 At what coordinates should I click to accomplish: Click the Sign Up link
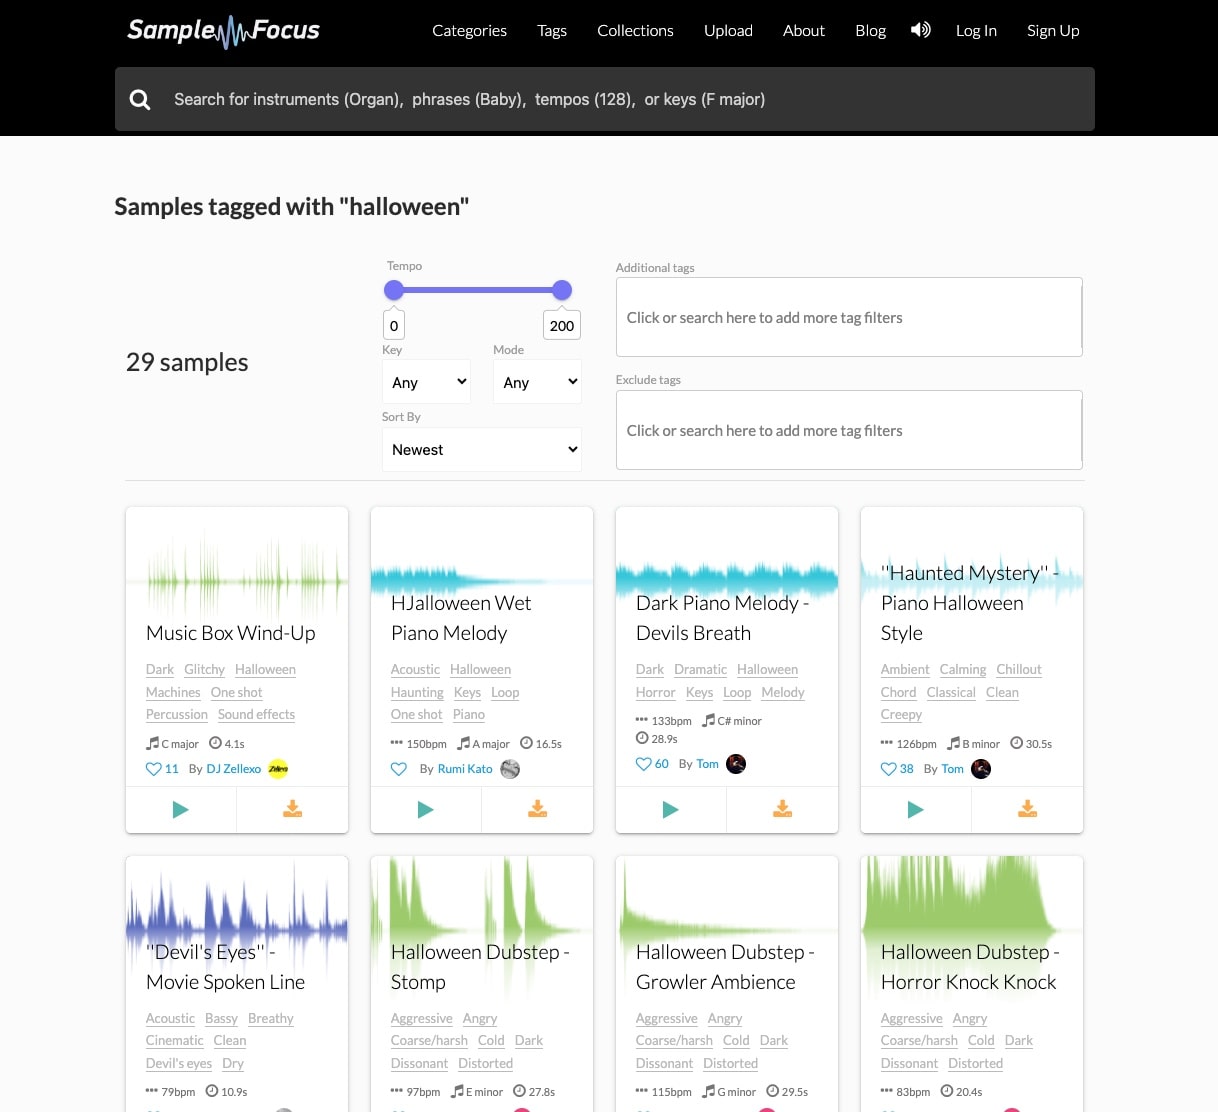1052,31
